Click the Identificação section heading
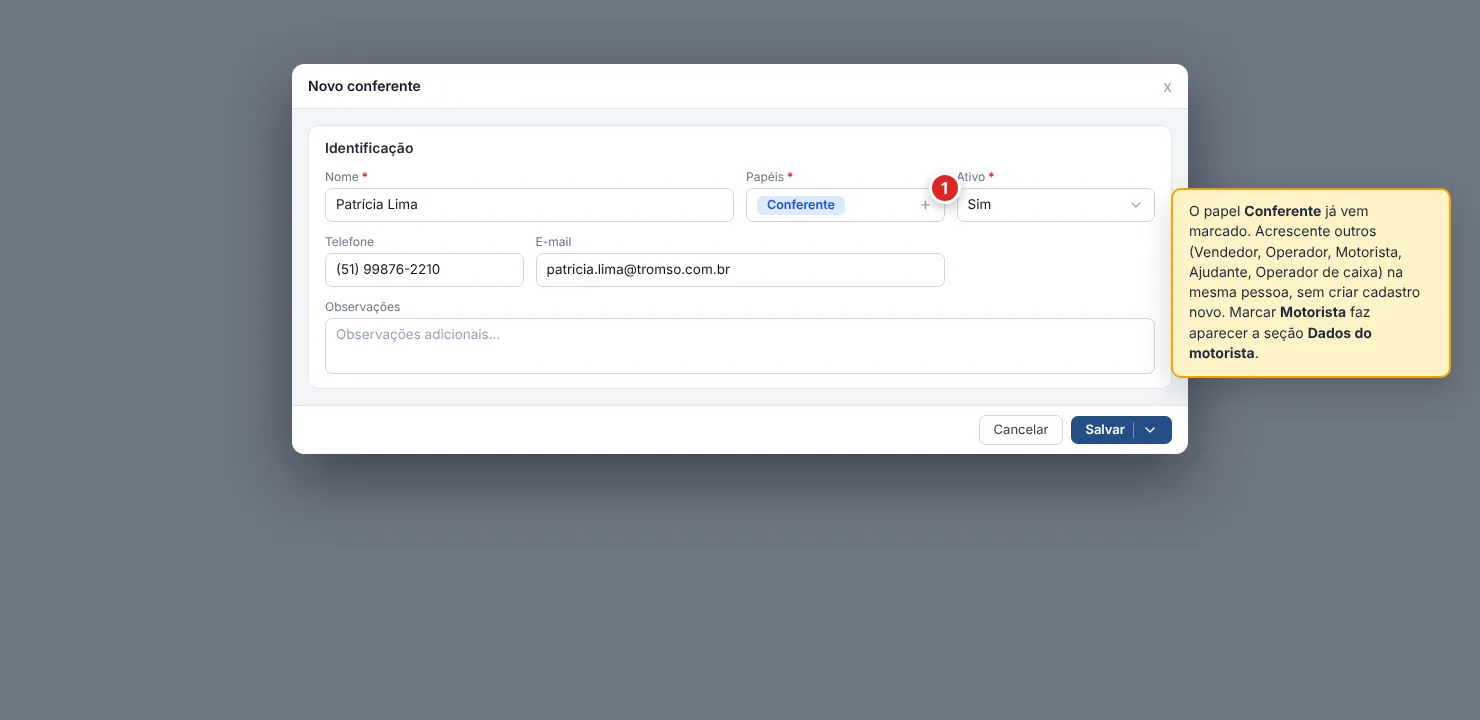The width and height of the screenshot is (1480, 720). [x=369, y=148]
